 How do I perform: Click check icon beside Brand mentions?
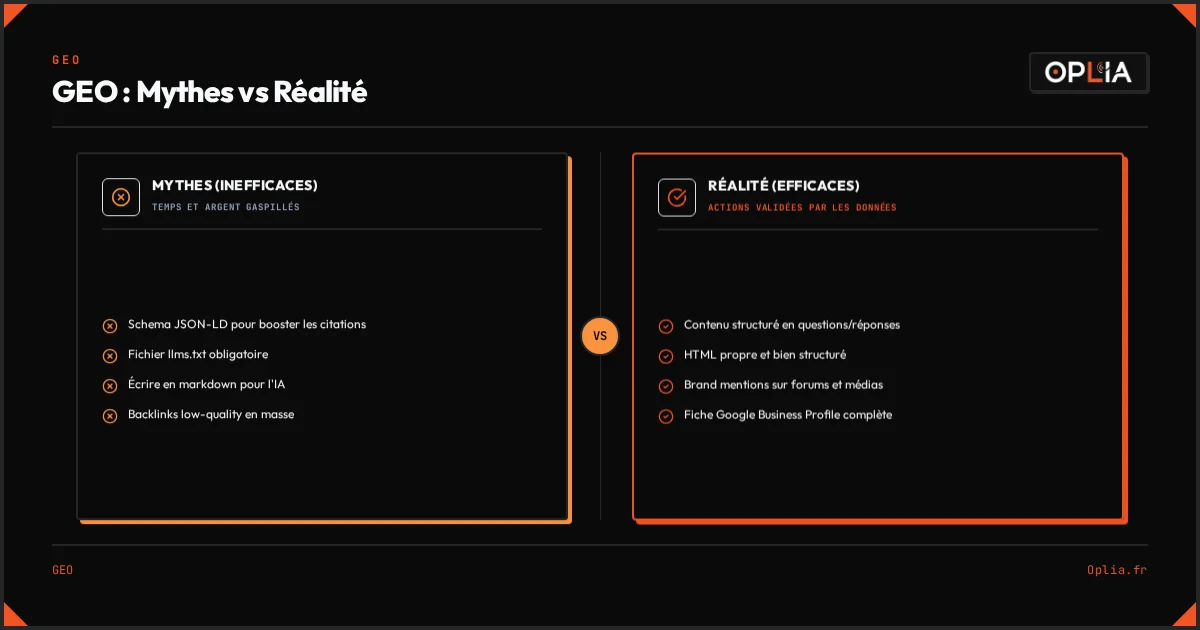point(666,386)
